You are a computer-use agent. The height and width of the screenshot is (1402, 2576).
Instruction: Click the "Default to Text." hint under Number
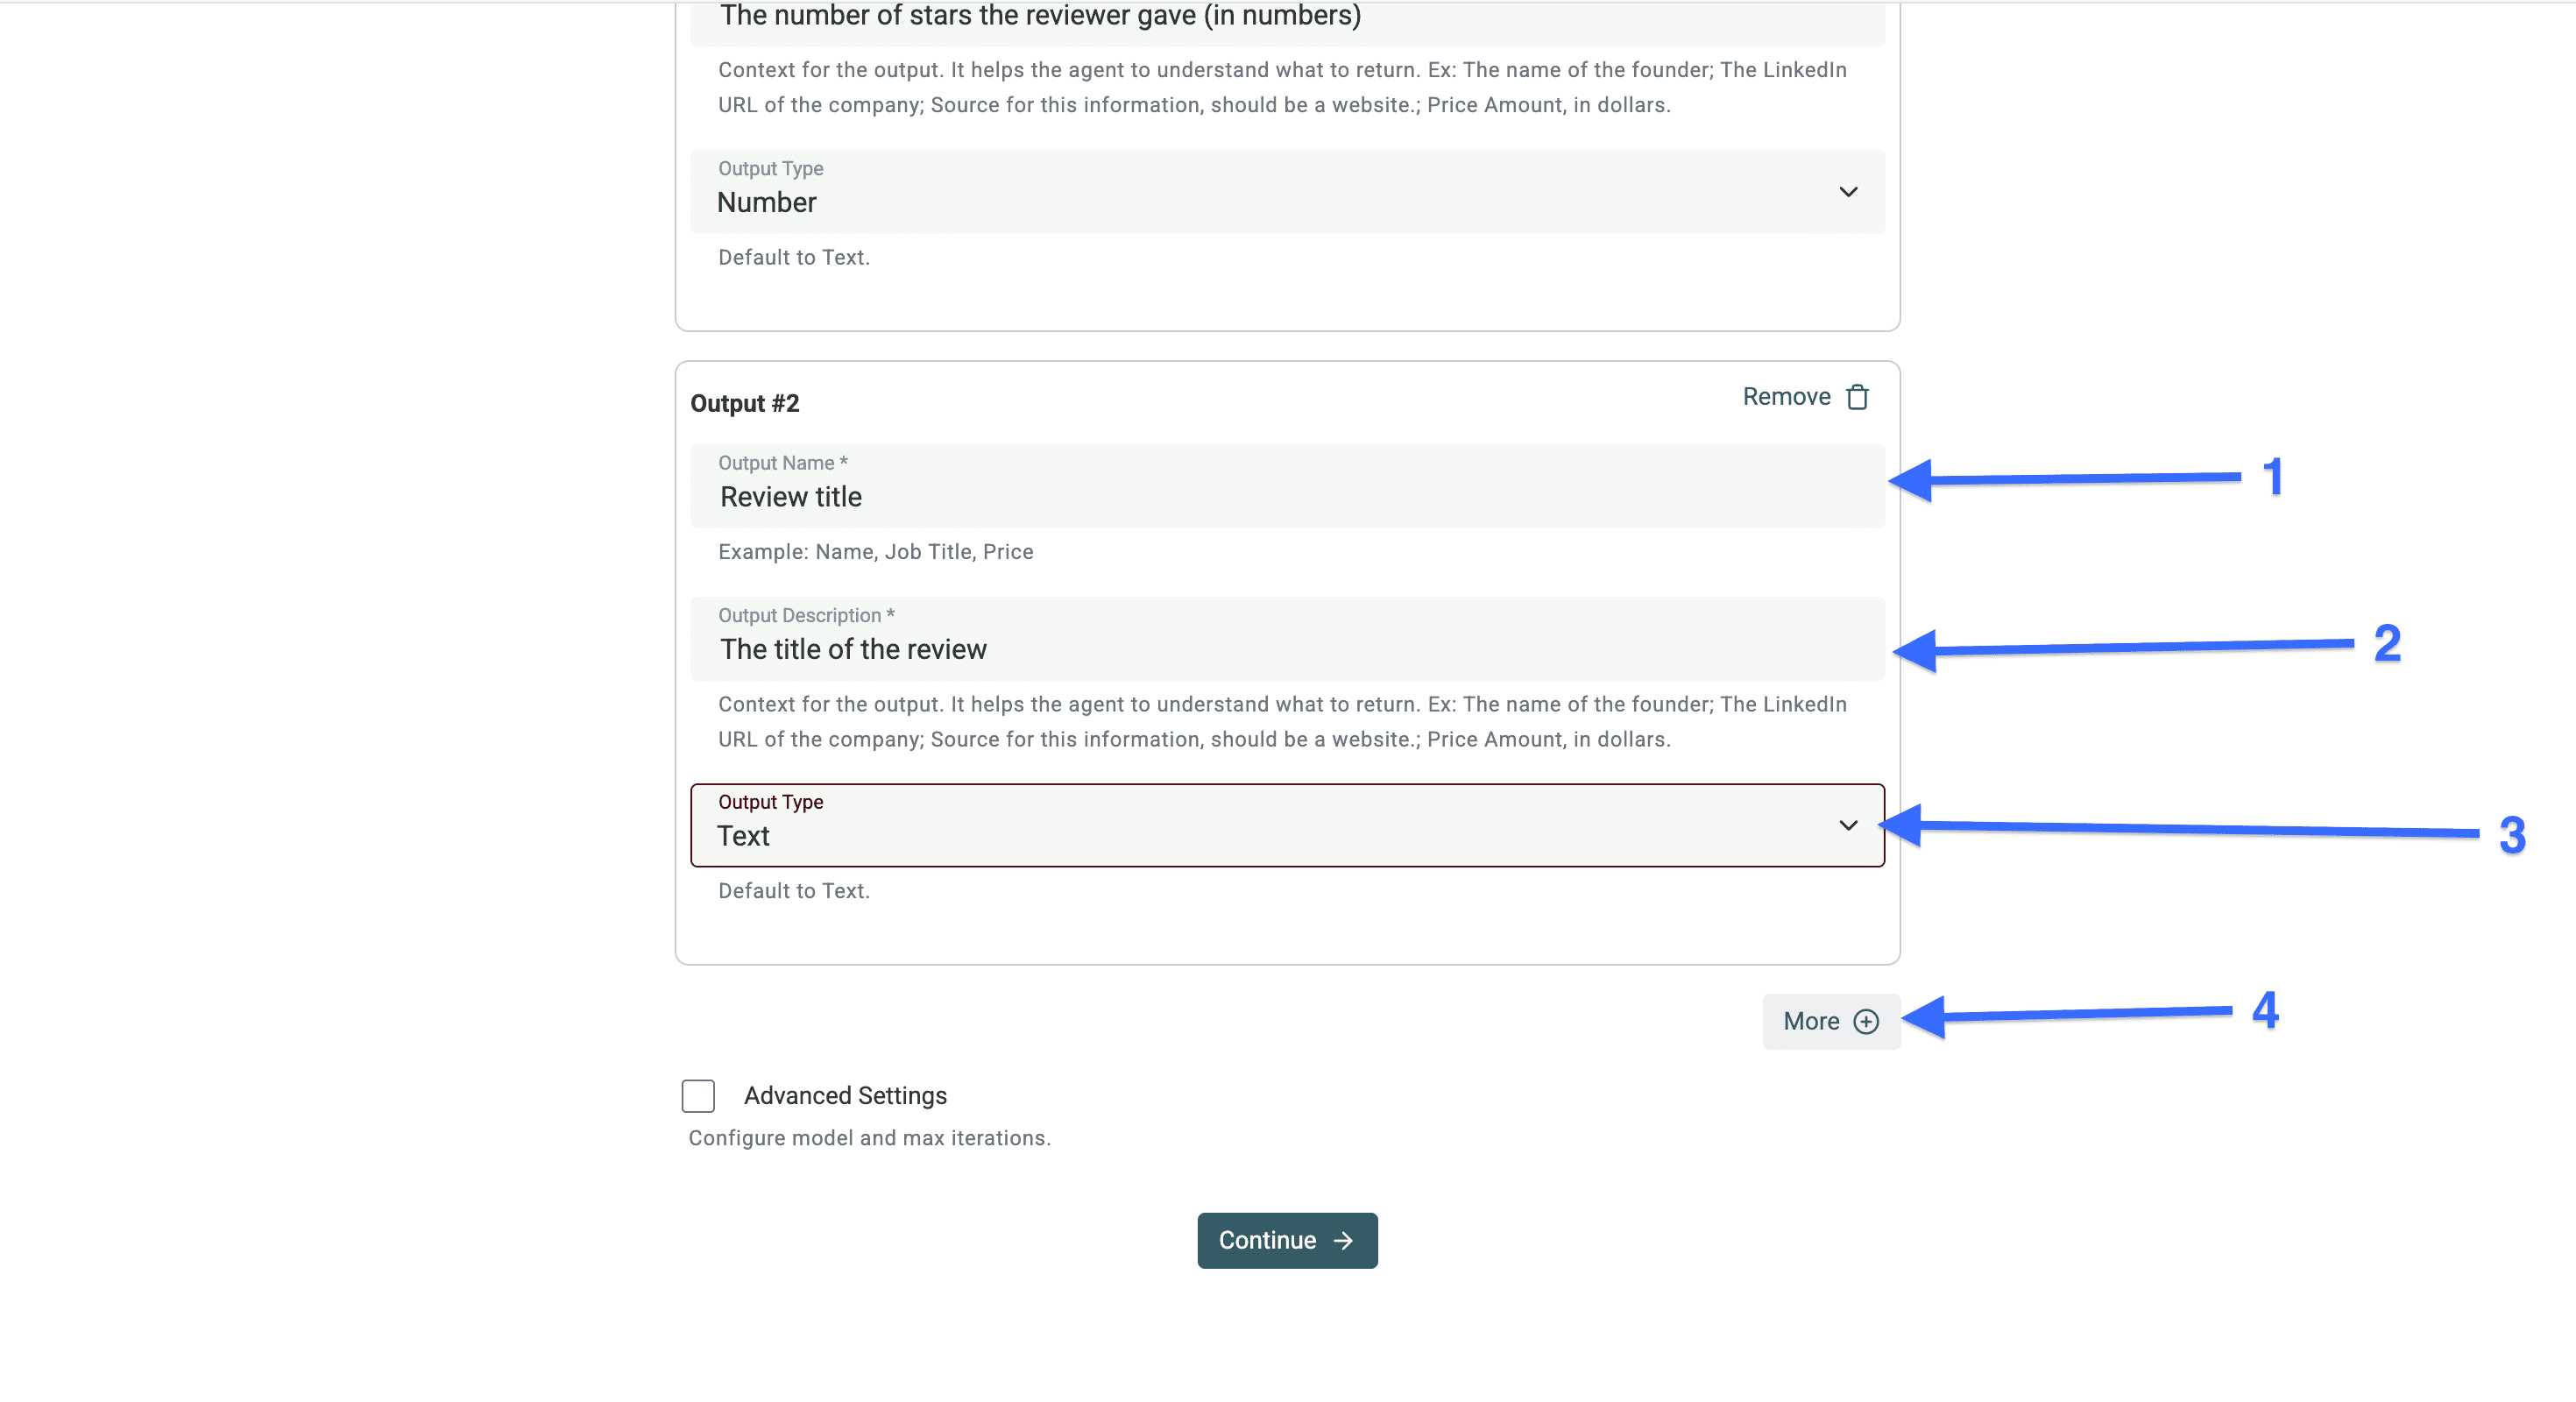coord(794,257)
